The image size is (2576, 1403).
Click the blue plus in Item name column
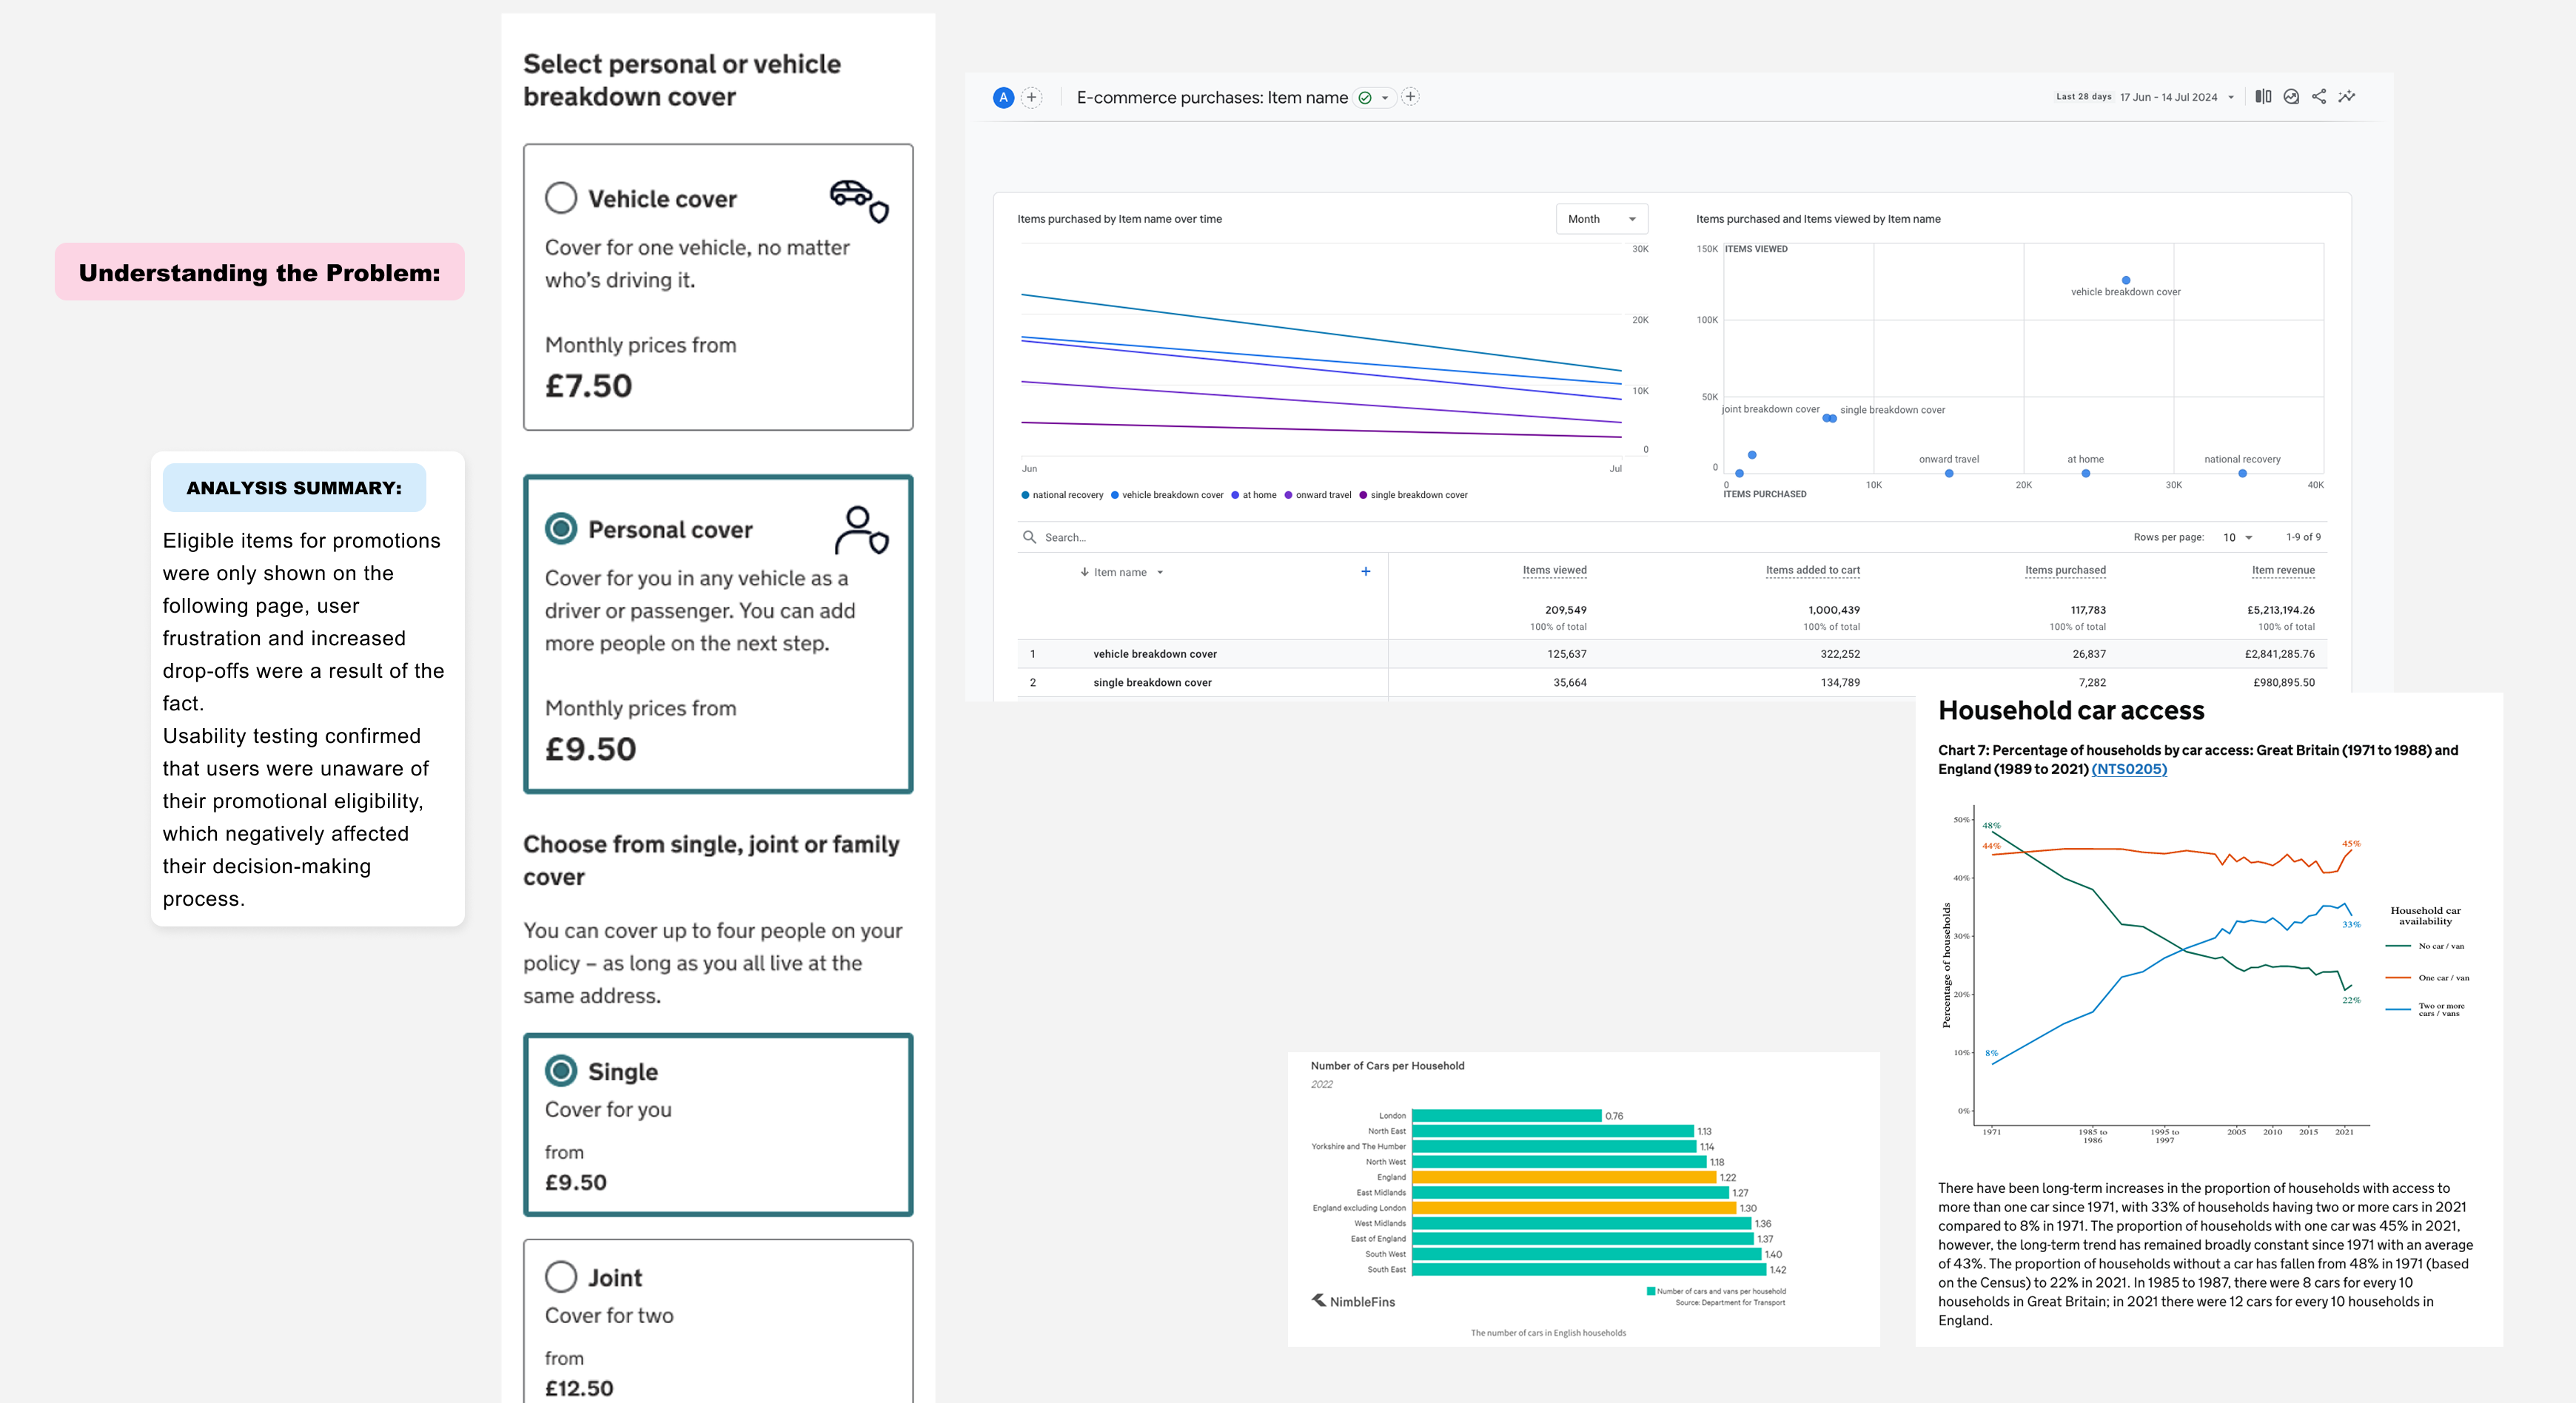[1365, 571]
